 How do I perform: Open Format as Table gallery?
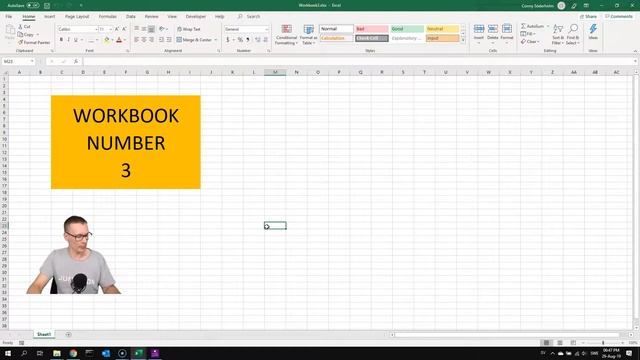point(309,35)
